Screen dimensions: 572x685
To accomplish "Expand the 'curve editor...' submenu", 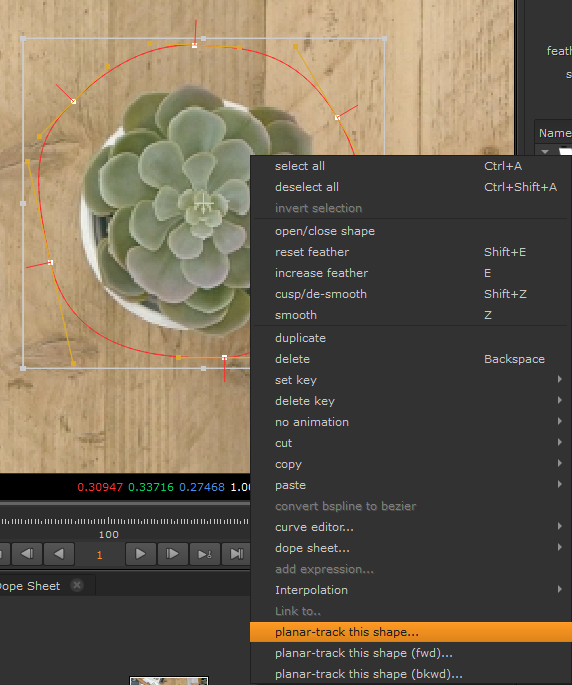I will tap(411, 527).
